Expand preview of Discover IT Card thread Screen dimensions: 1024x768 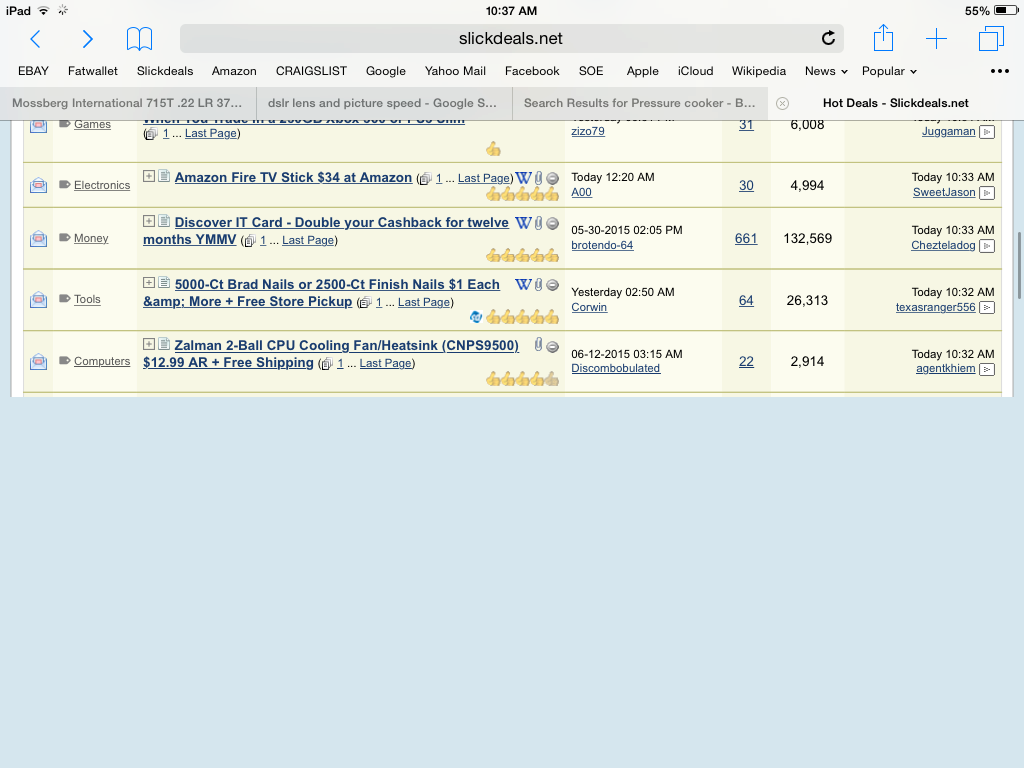[149, 221]
